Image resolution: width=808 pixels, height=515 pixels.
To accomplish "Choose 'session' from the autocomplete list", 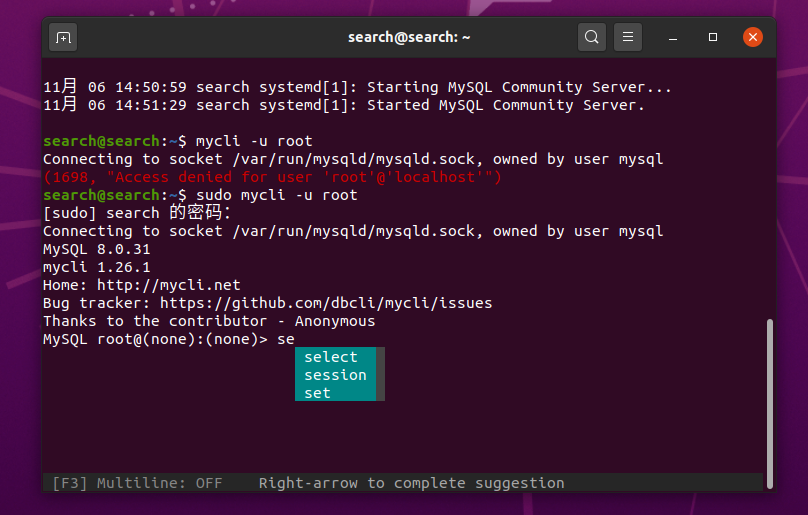I will 335,375.
